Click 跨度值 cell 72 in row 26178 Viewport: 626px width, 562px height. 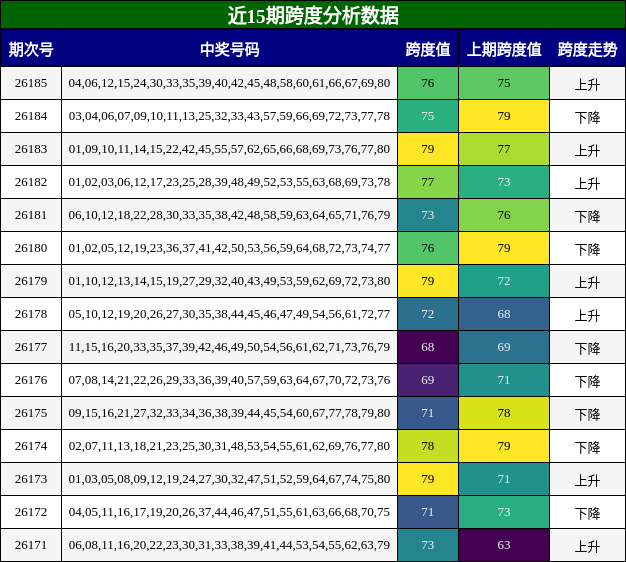coord(428,314)
